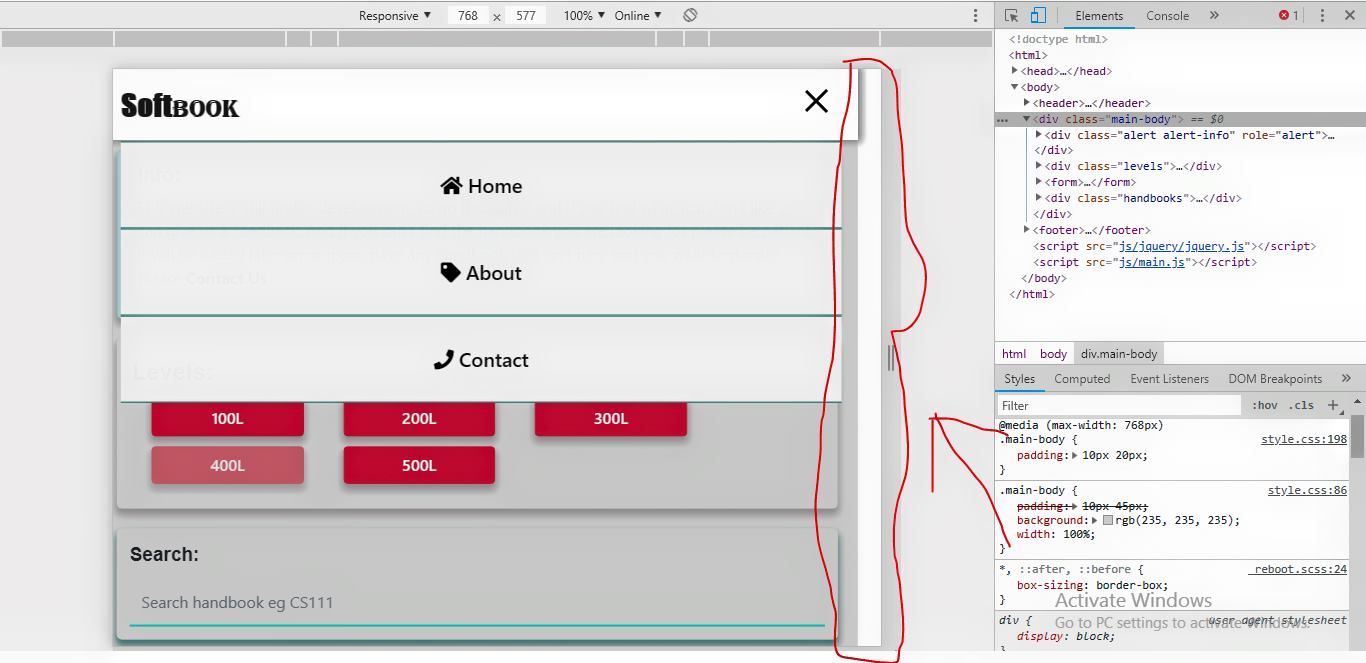This screenshot has height=663, width=1366.
Task: Add a new style rule with plus icon
Action: click(1332, 405)
